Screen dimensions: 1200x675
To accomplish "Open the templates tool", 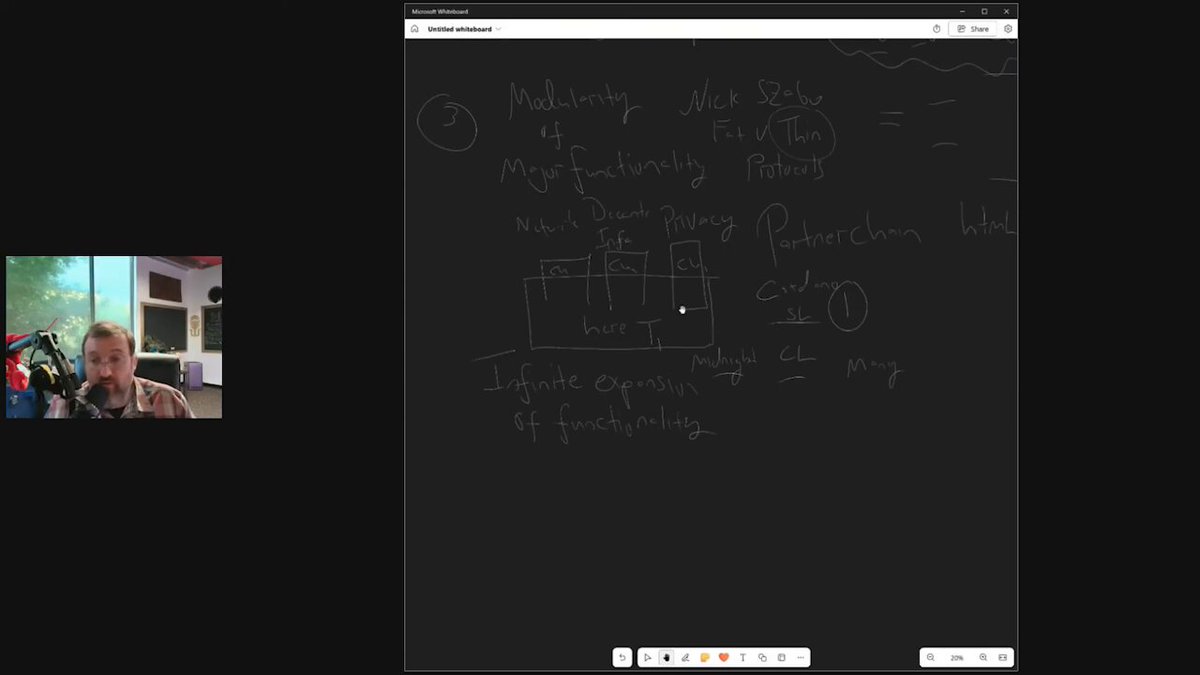I will coord(781,657).
